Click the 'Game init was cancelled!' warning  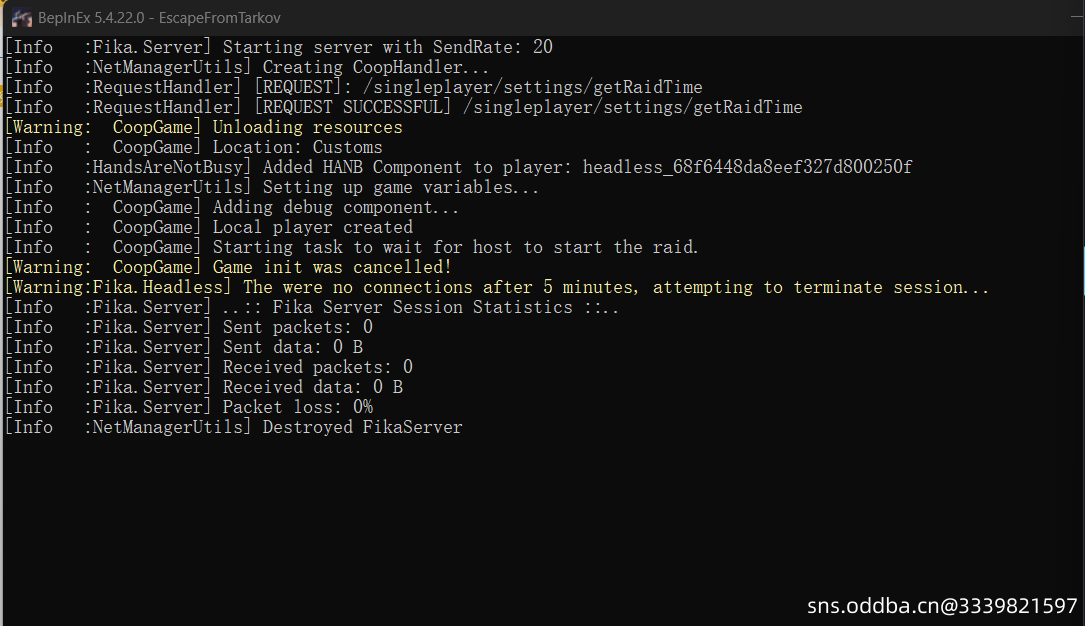tap(332, 267)
